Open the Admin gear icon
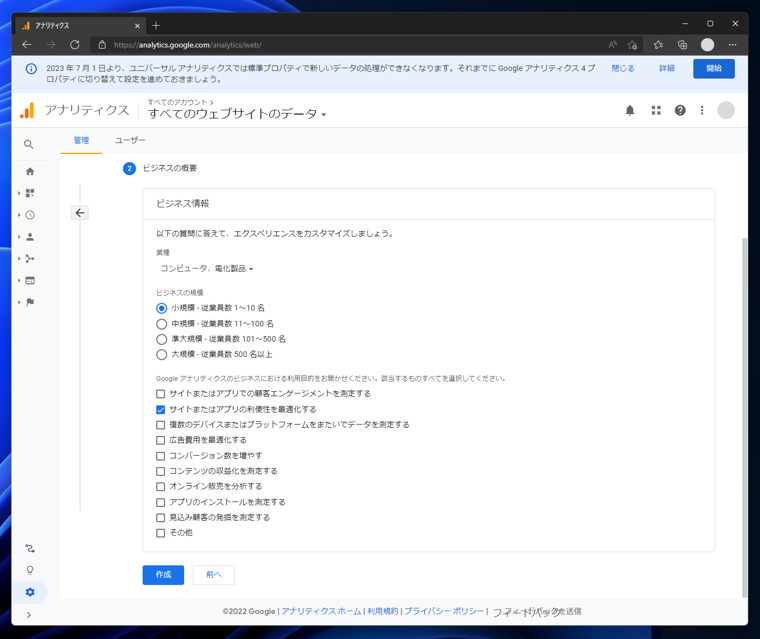 coord(30,592)
